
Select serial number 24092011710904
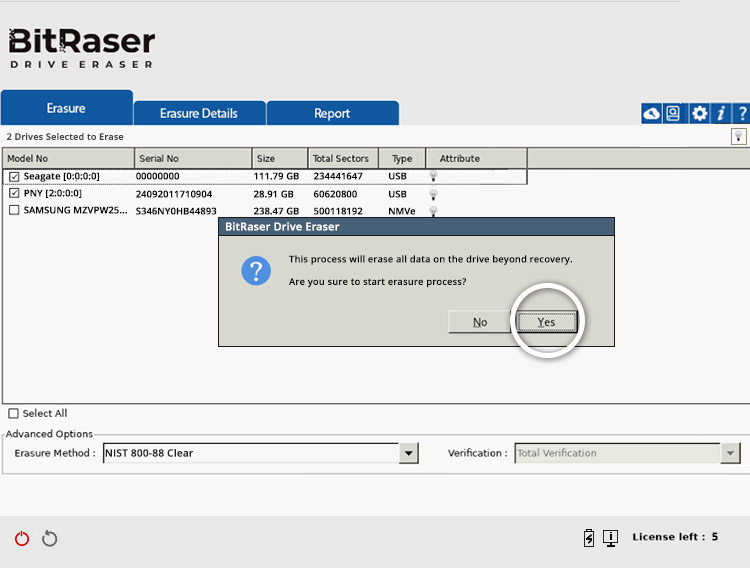174,194
